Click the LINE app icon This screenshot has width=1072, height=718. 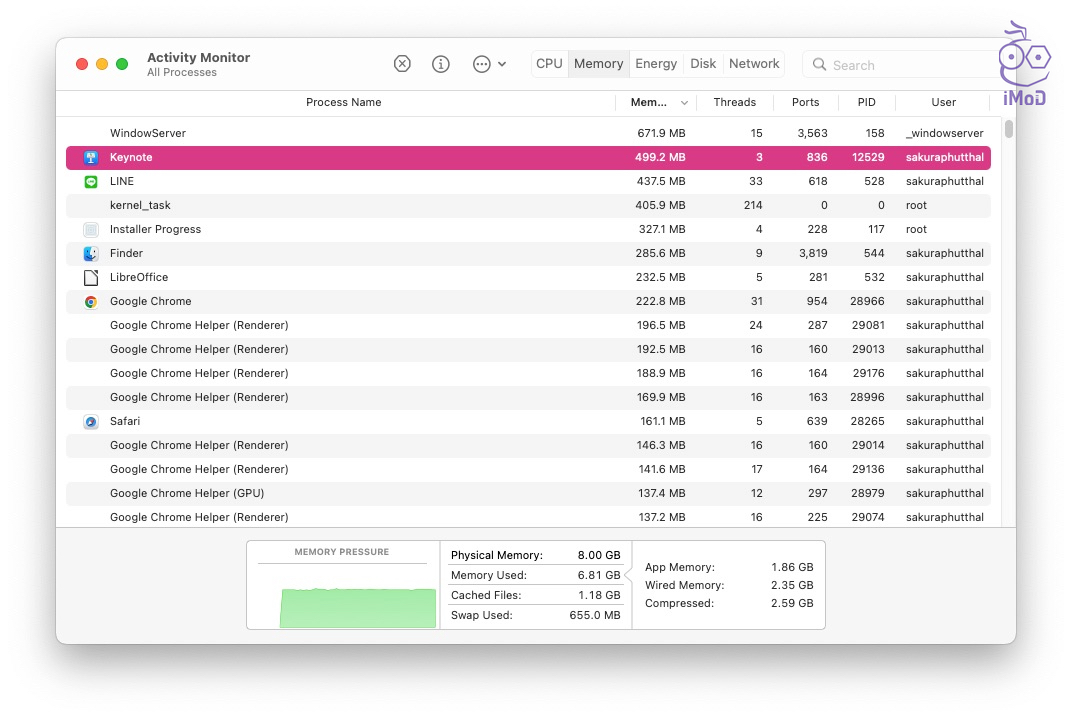tap(91, 181)
